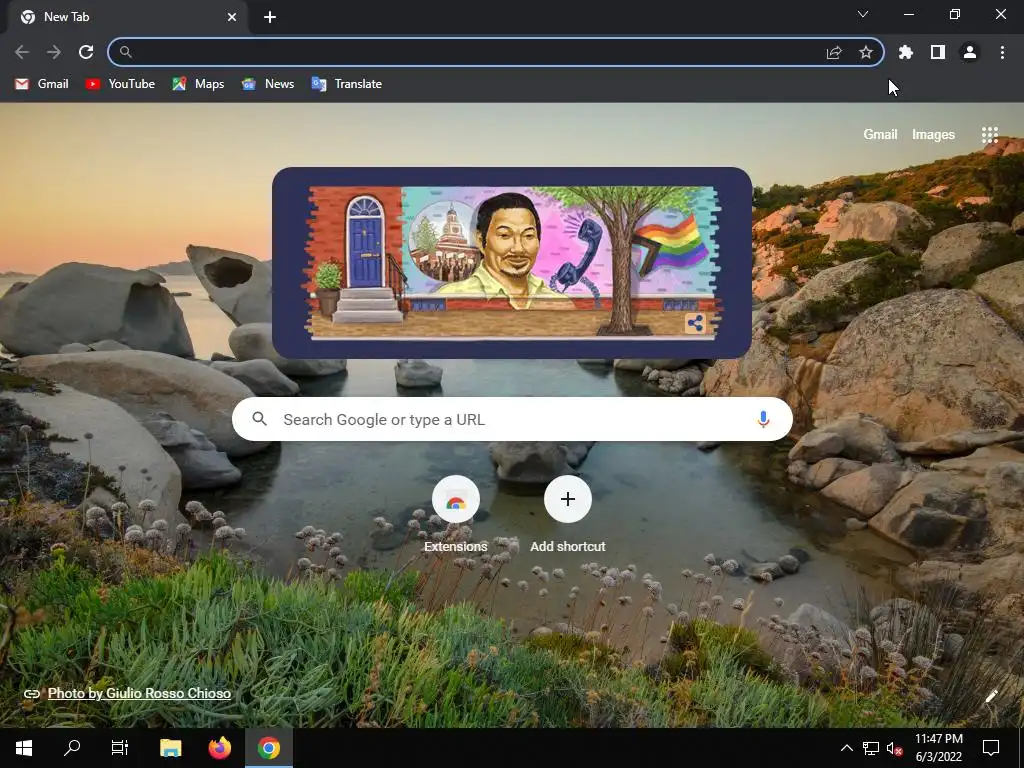
Task: Share the Google Doodle
Action: tap(695, 323)
